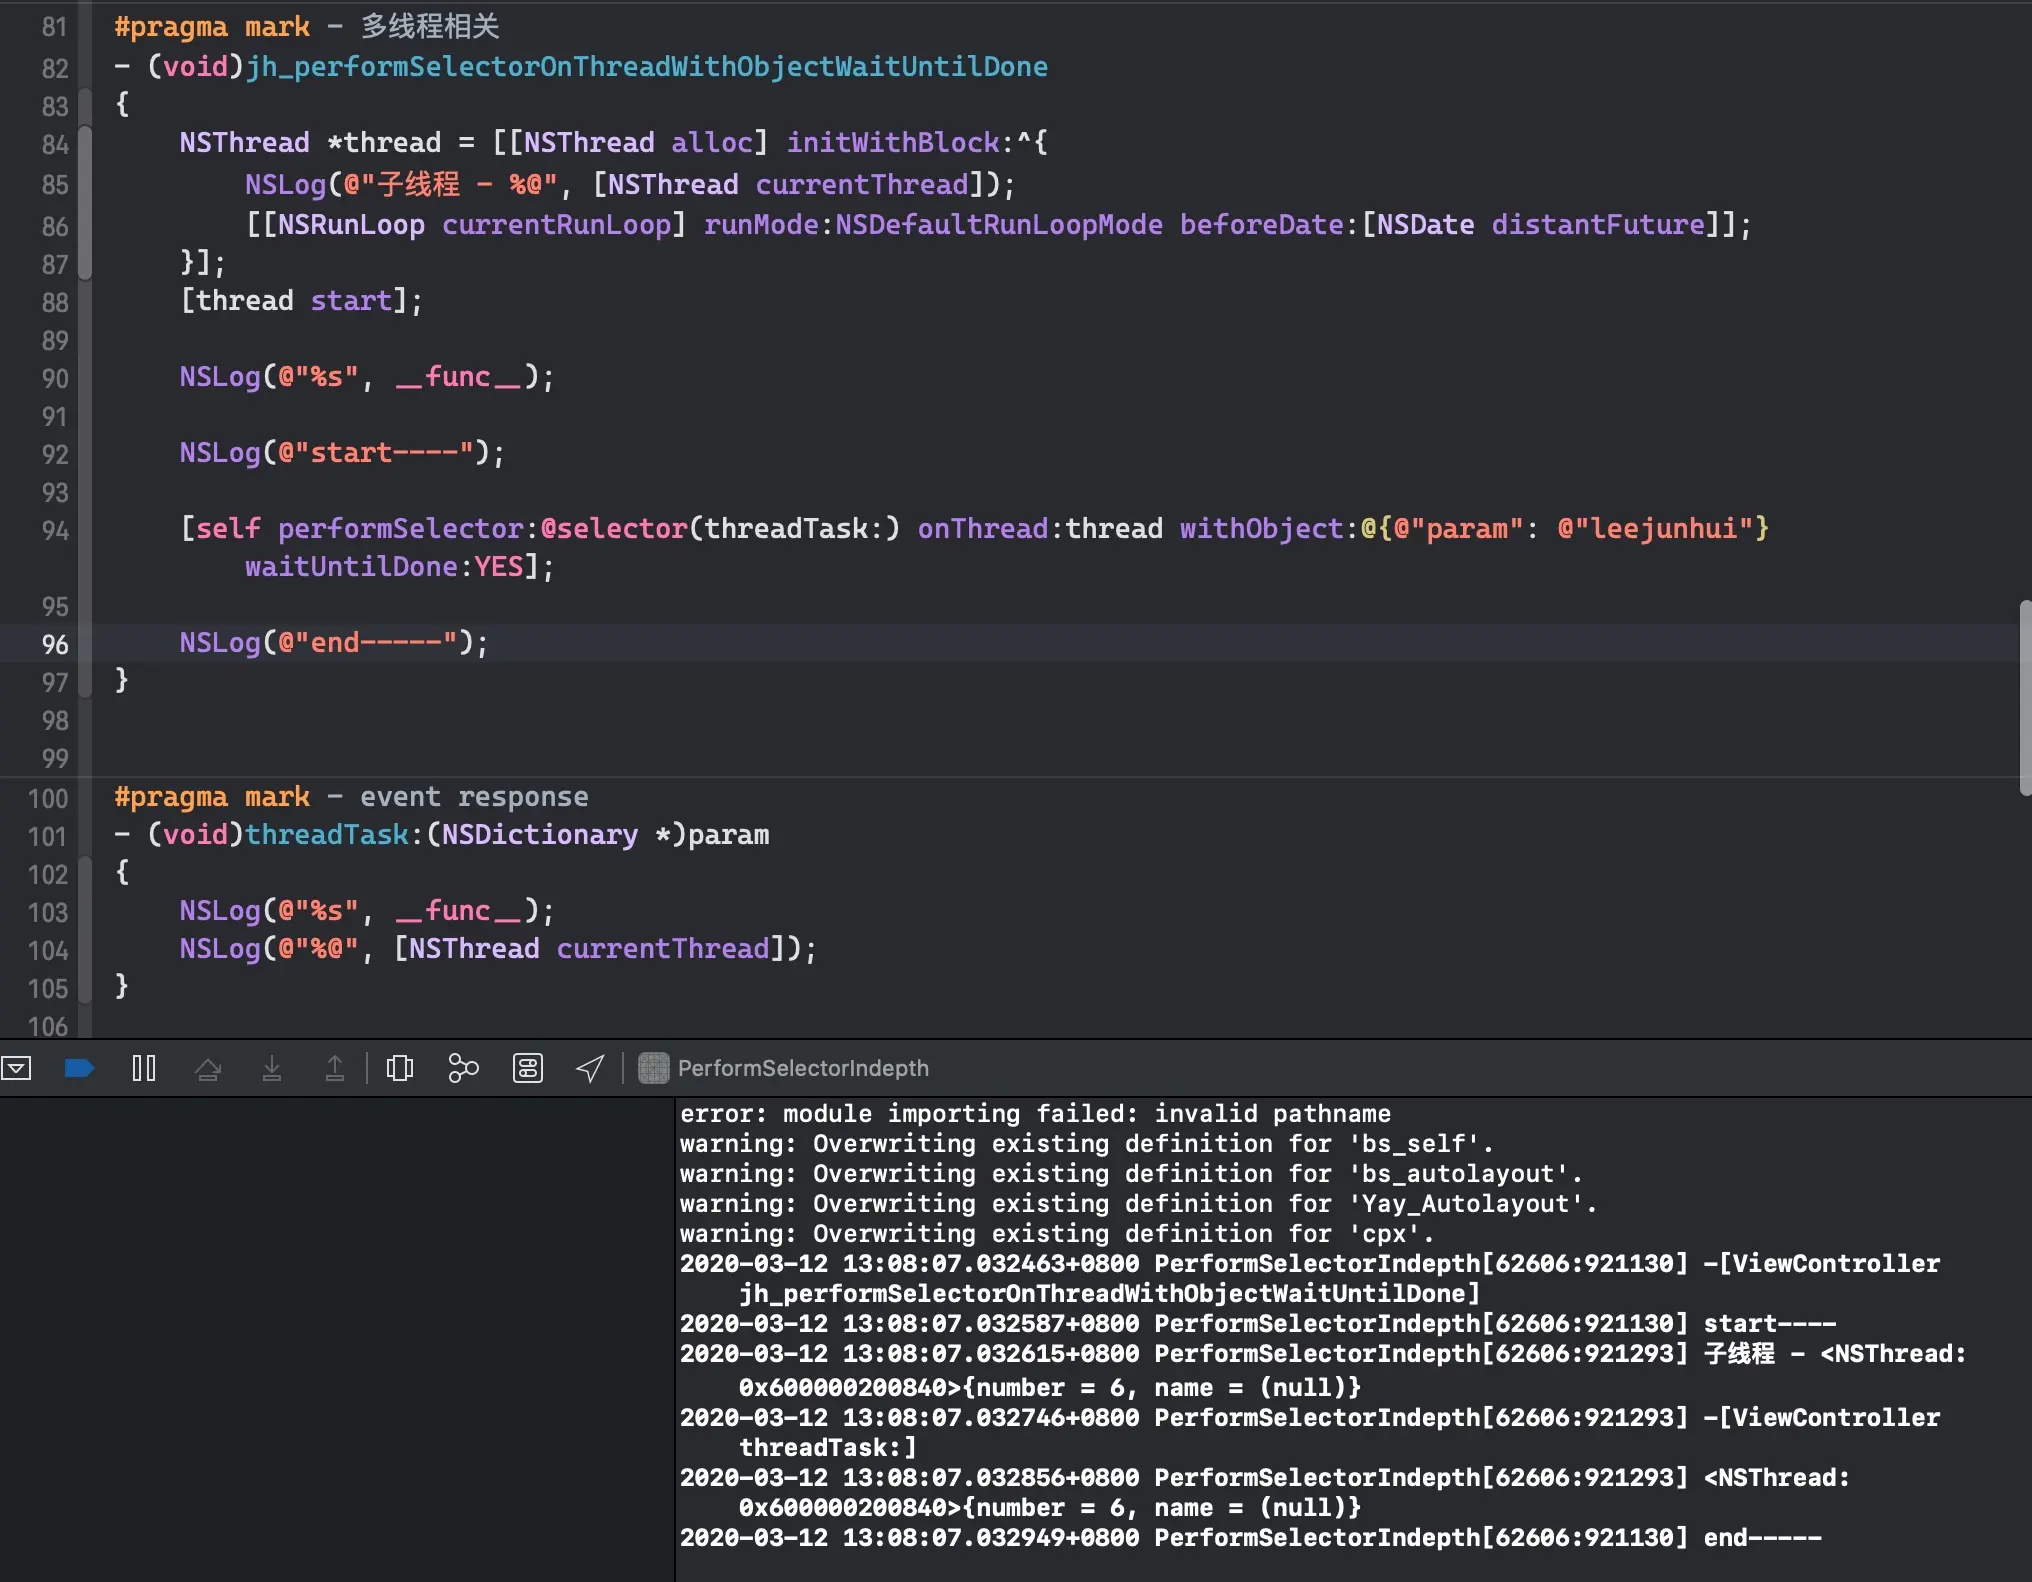
Task: Place cursor on the threadTask: method name on line 101
Action: (326, 835)
